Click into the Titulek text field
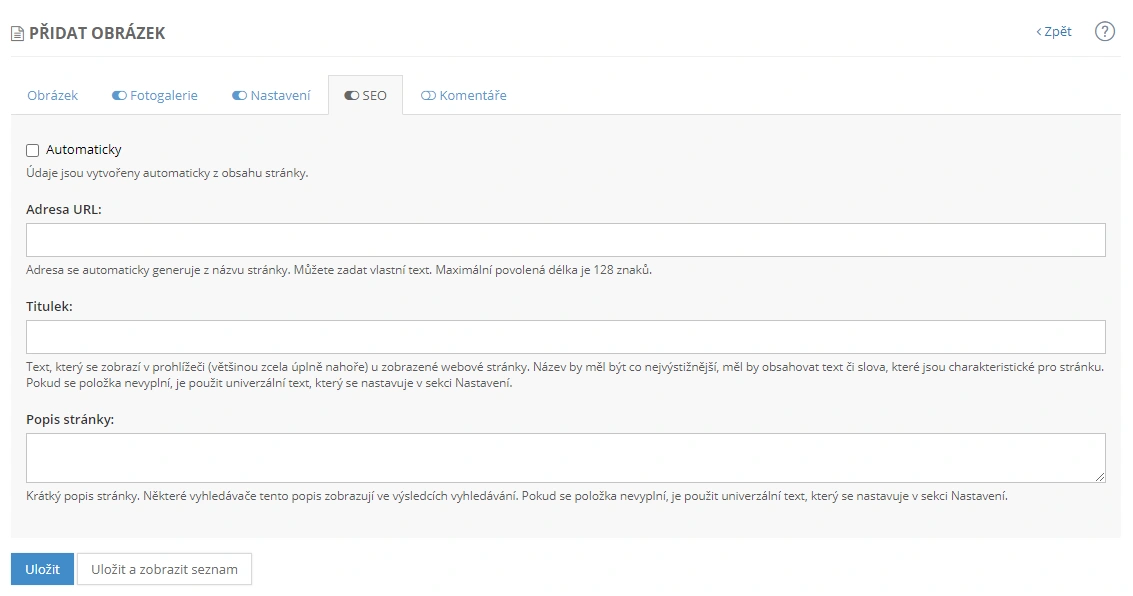1133x596 pixels. click(565, 337)
